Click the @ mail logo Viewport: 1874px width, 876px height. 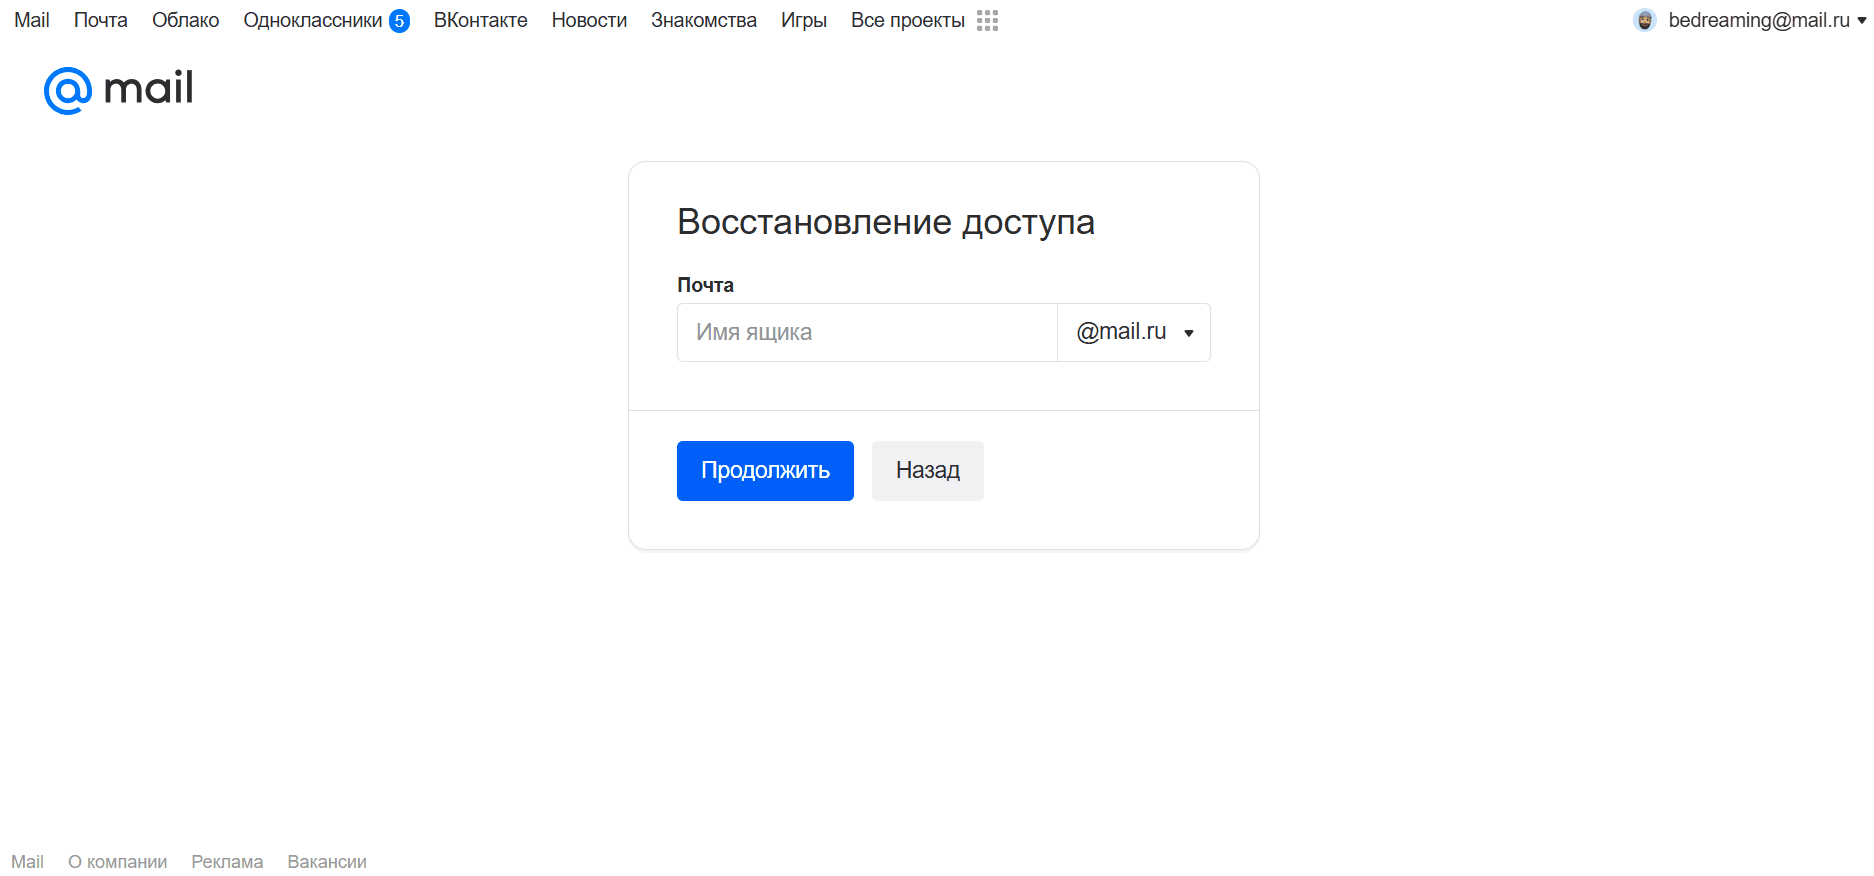click(x=118, y=90)
